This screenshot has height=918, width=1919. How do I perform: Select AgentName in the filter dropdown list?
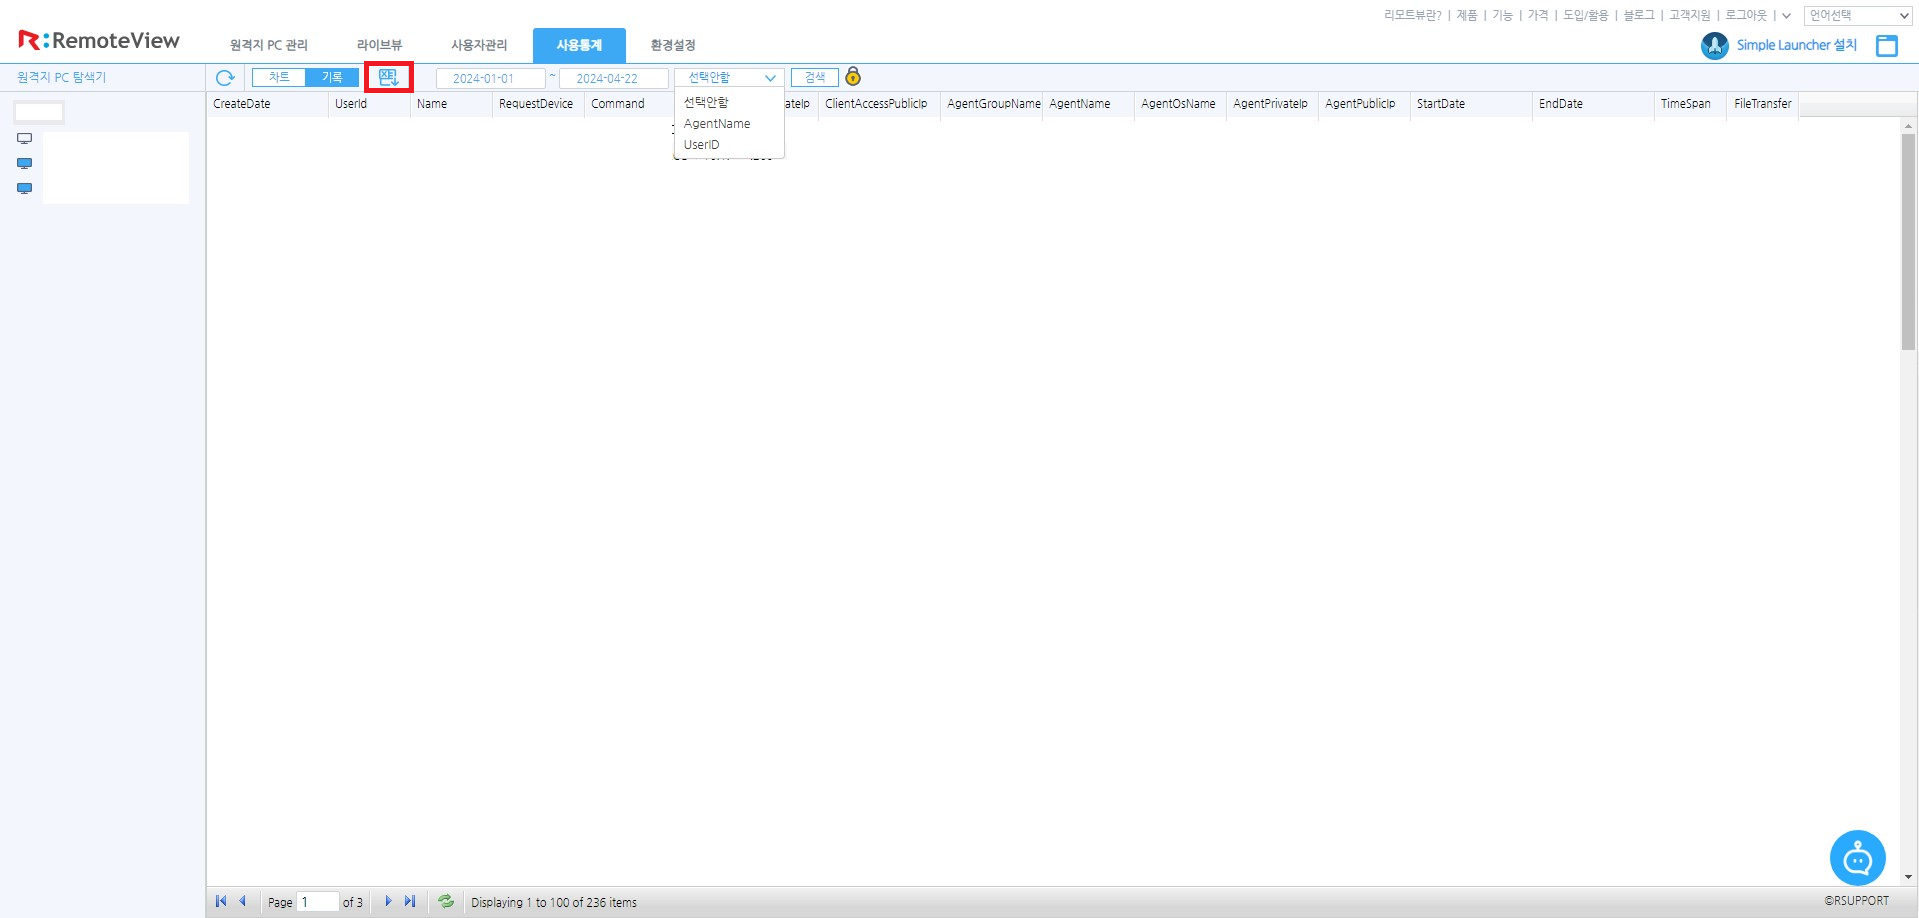click(717, 124)
